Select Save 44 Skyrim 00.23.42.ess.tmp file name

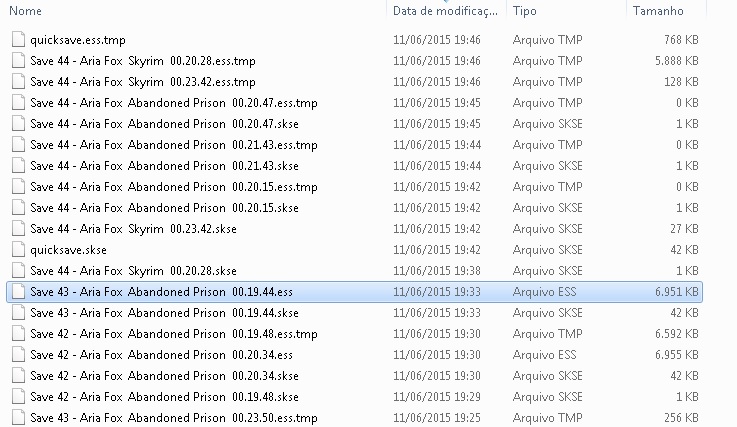[x=143, y=82]
